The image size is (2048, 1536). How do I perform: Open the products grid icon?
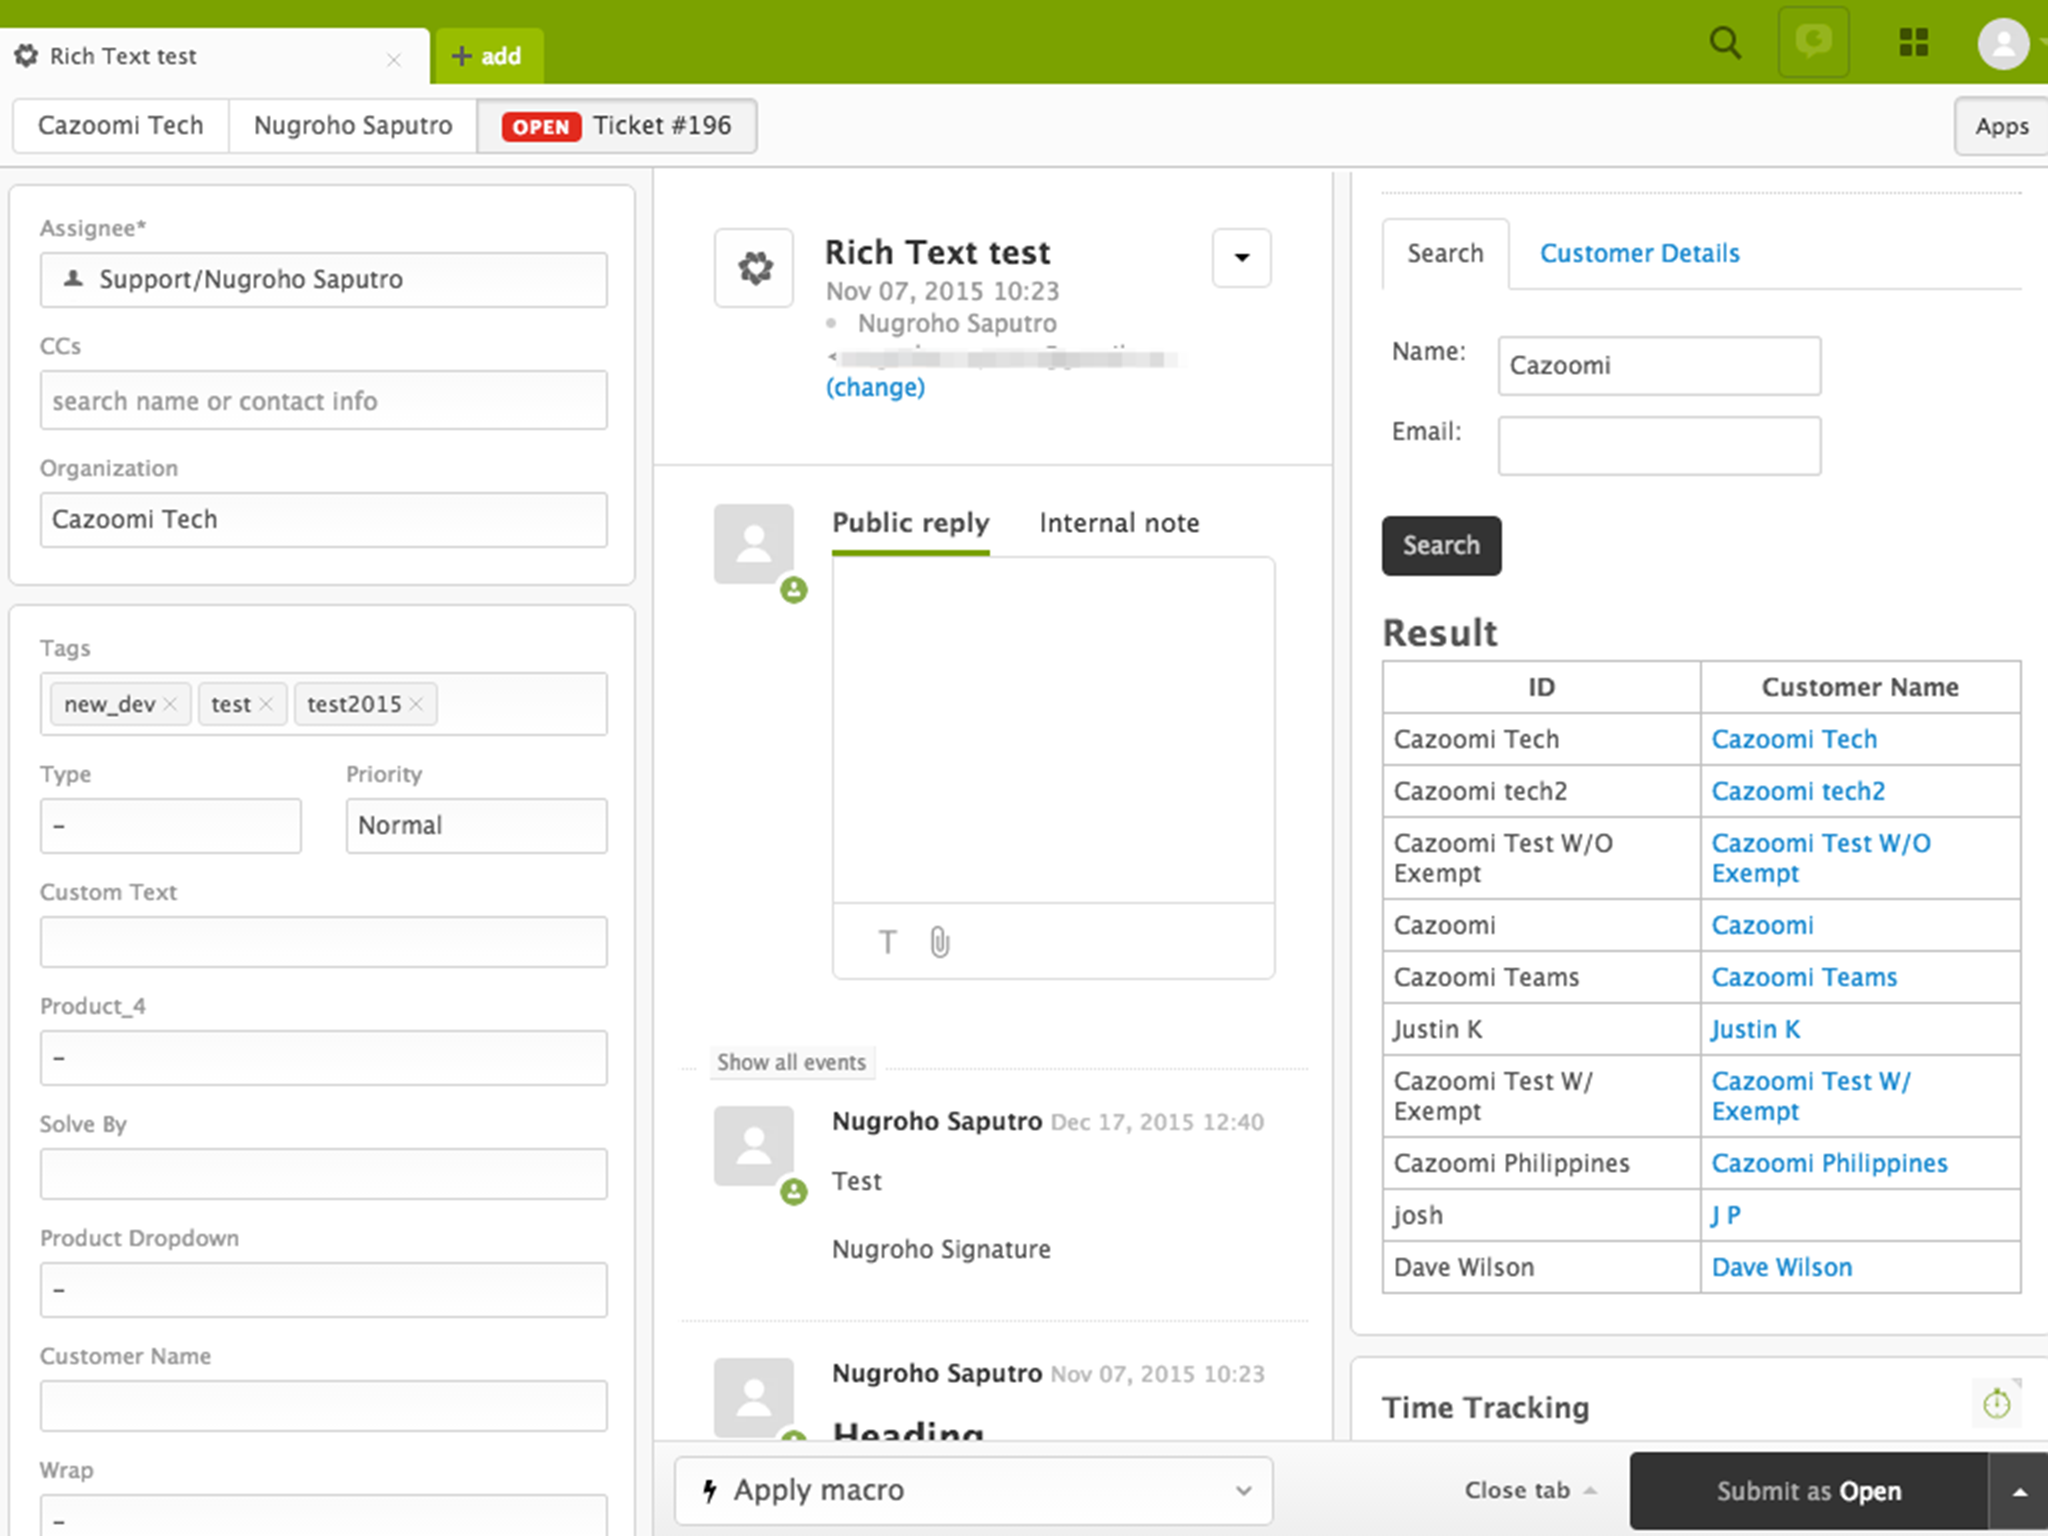1913,42
